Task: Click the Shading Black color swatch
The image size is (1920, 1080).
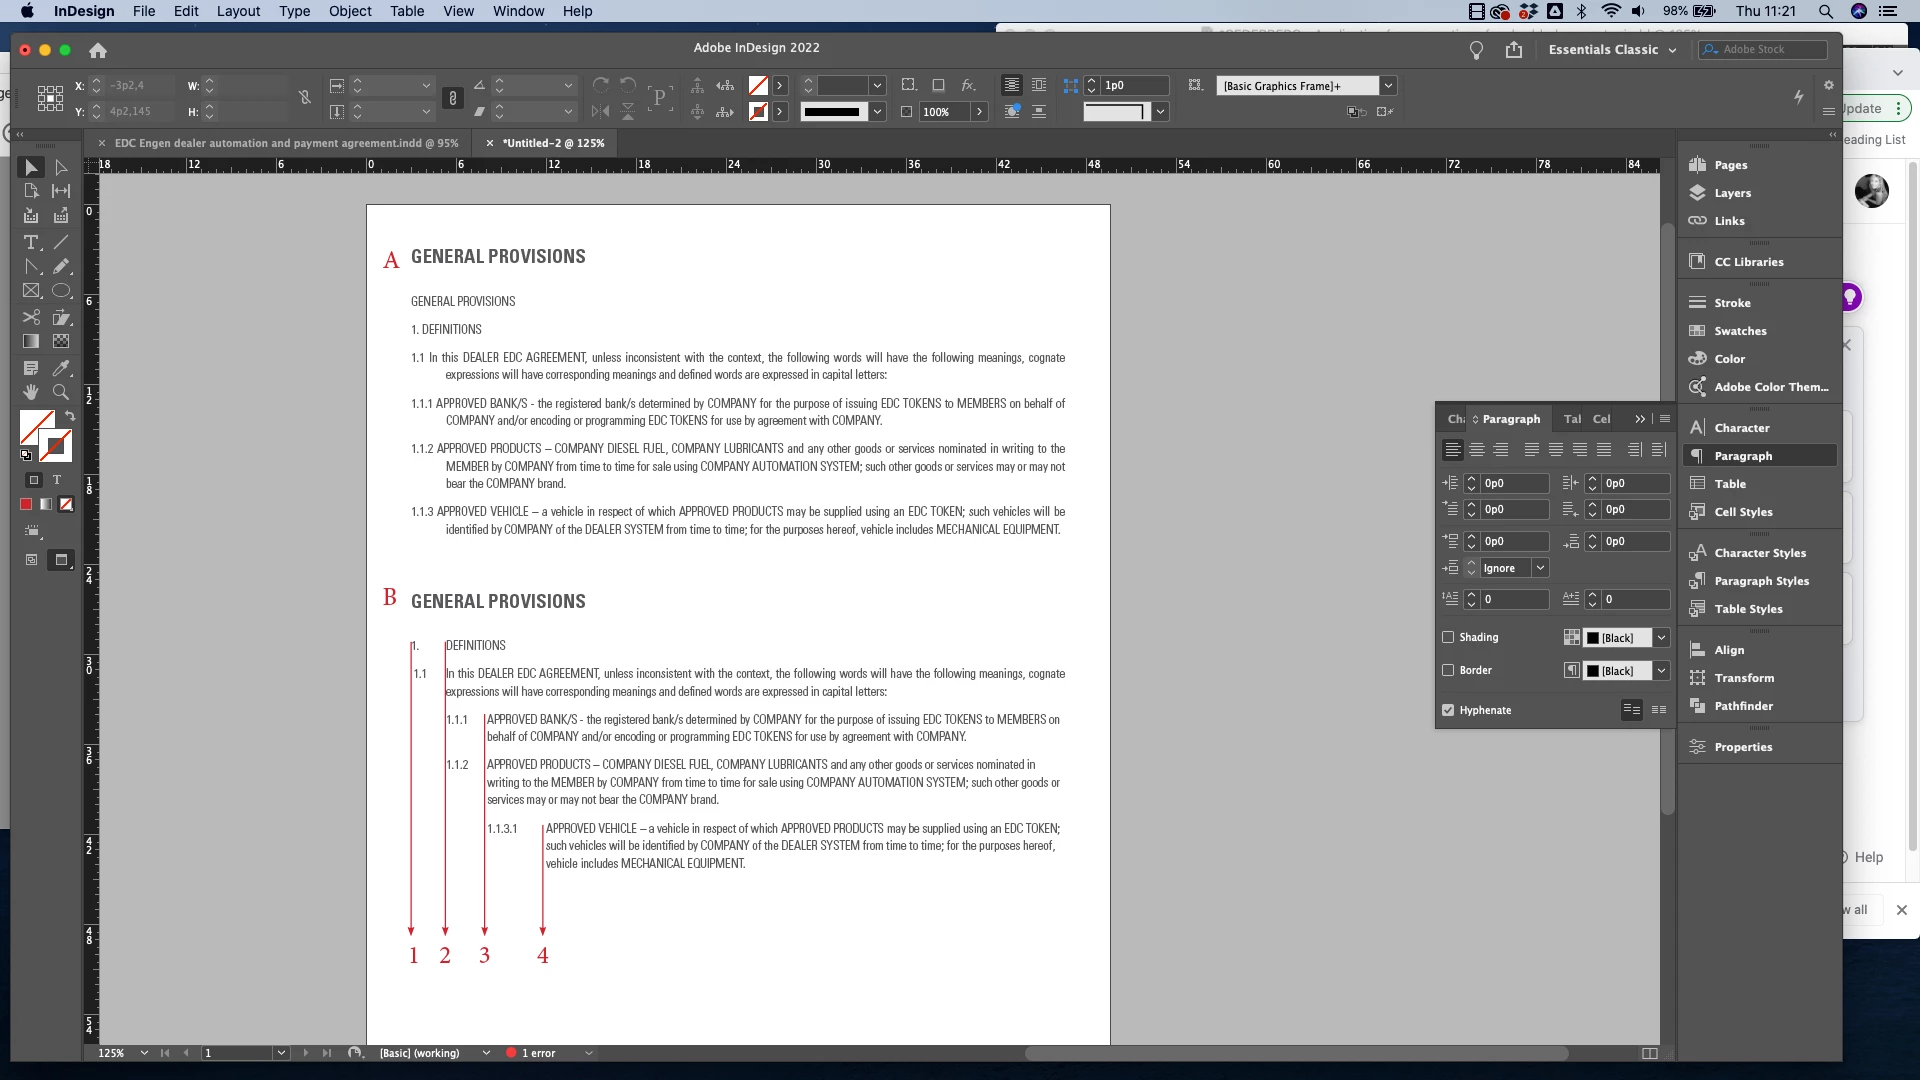Action: tap(1617, 638)
